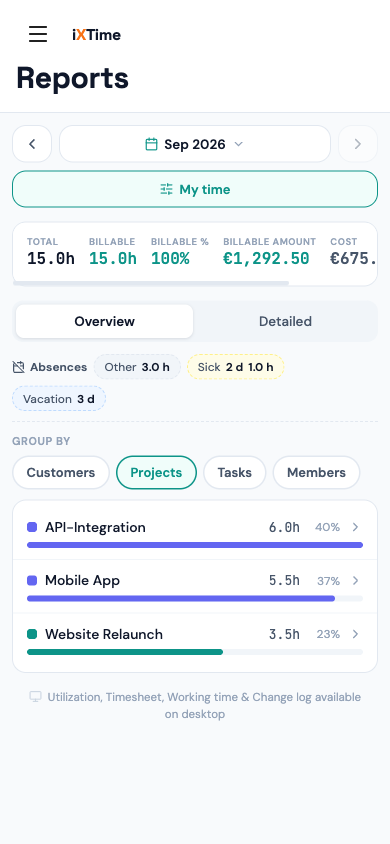This screenshot has height=844, width=390.
Task: Group by Tasks
Action: point(235,473)
